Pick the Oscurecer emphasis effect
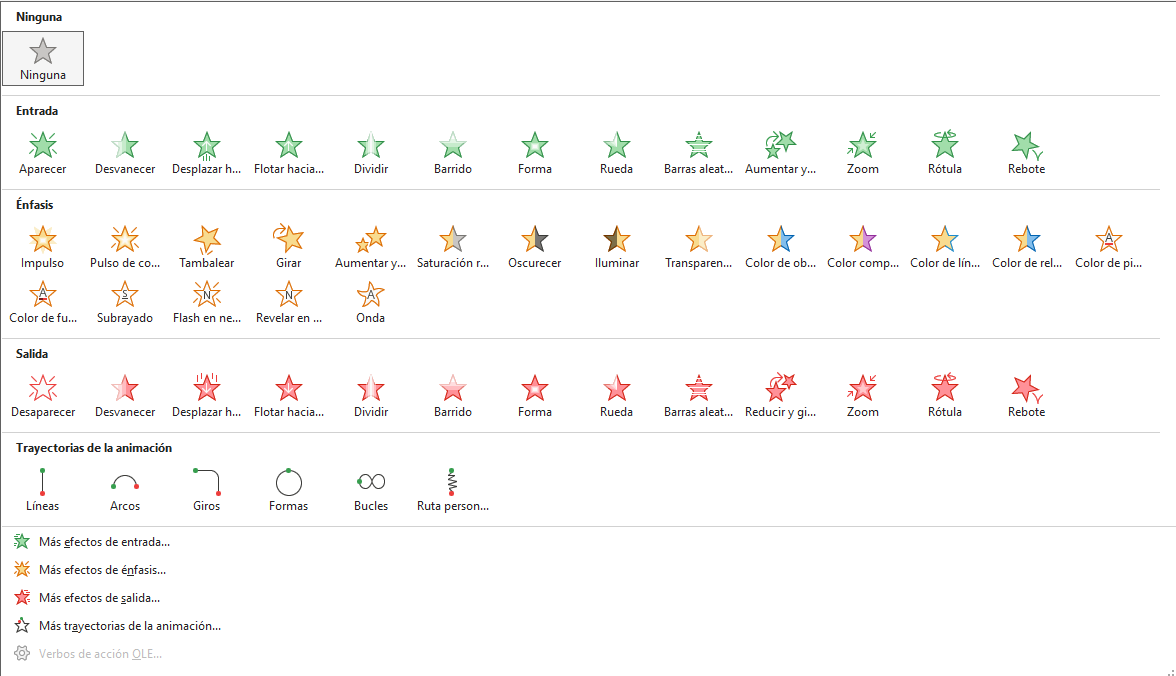The image size is (1176, 676). point(535,246)
